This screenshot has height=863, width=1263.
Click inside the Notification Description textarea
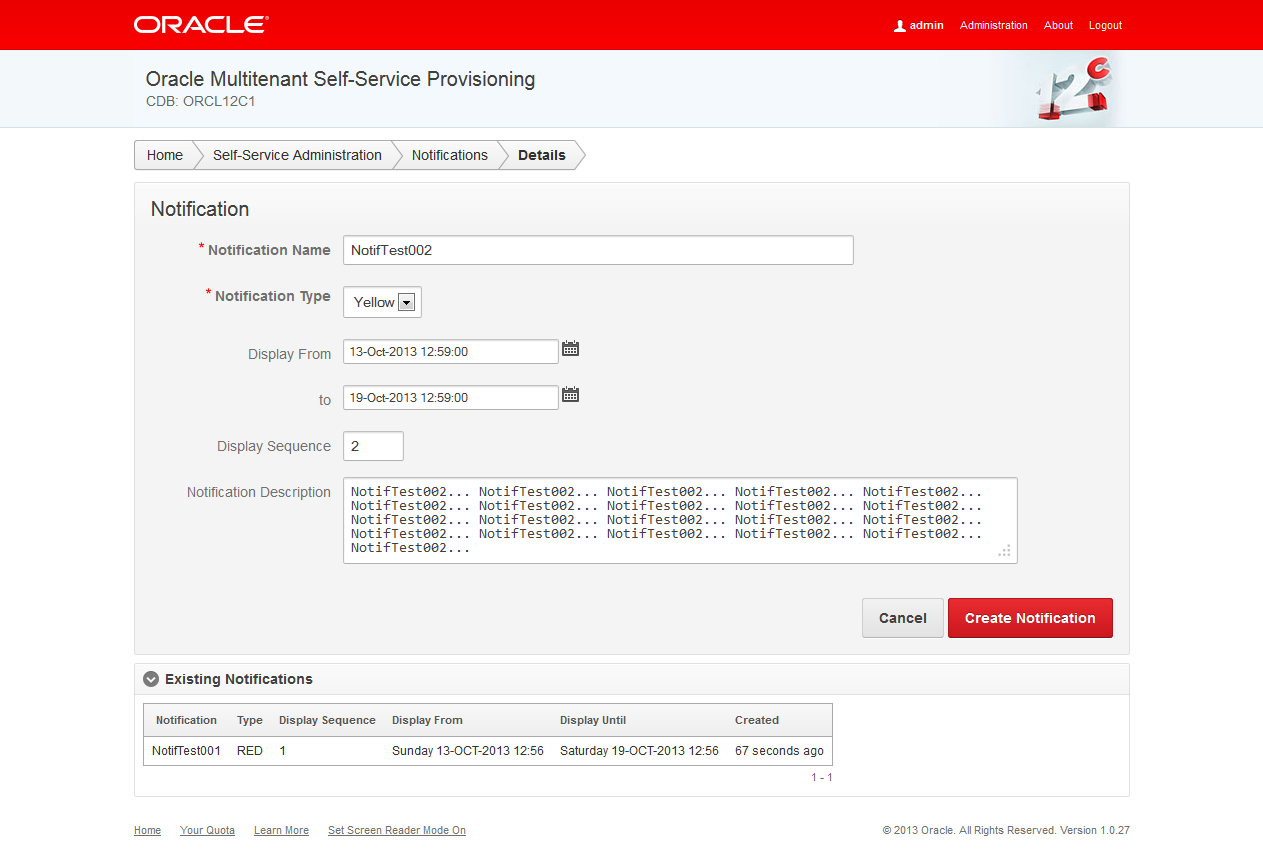click(680, 520)
